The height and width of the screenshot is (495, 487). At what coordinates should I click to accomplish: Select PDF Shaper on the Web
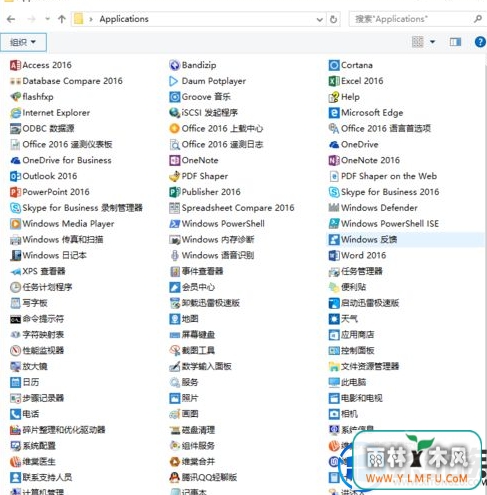[383, 176]
